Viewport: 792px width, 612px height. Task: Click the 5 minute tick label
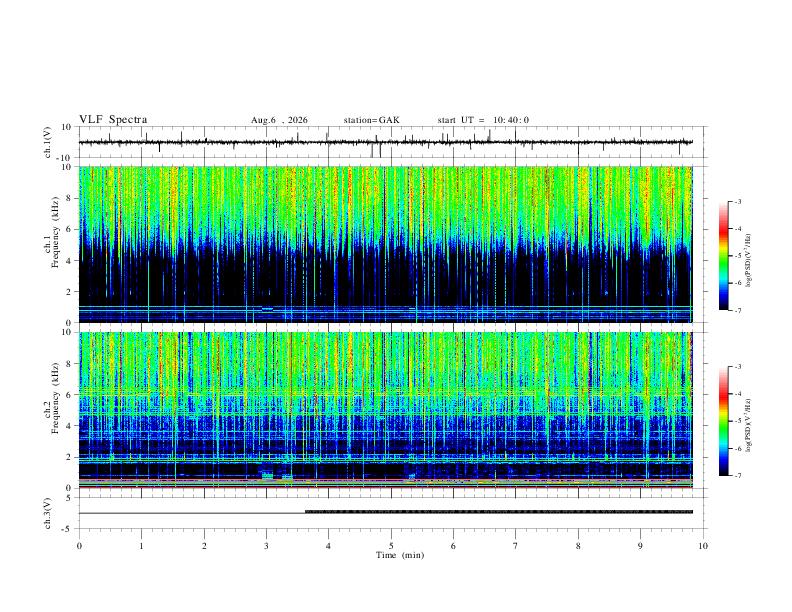pos(391,546)
